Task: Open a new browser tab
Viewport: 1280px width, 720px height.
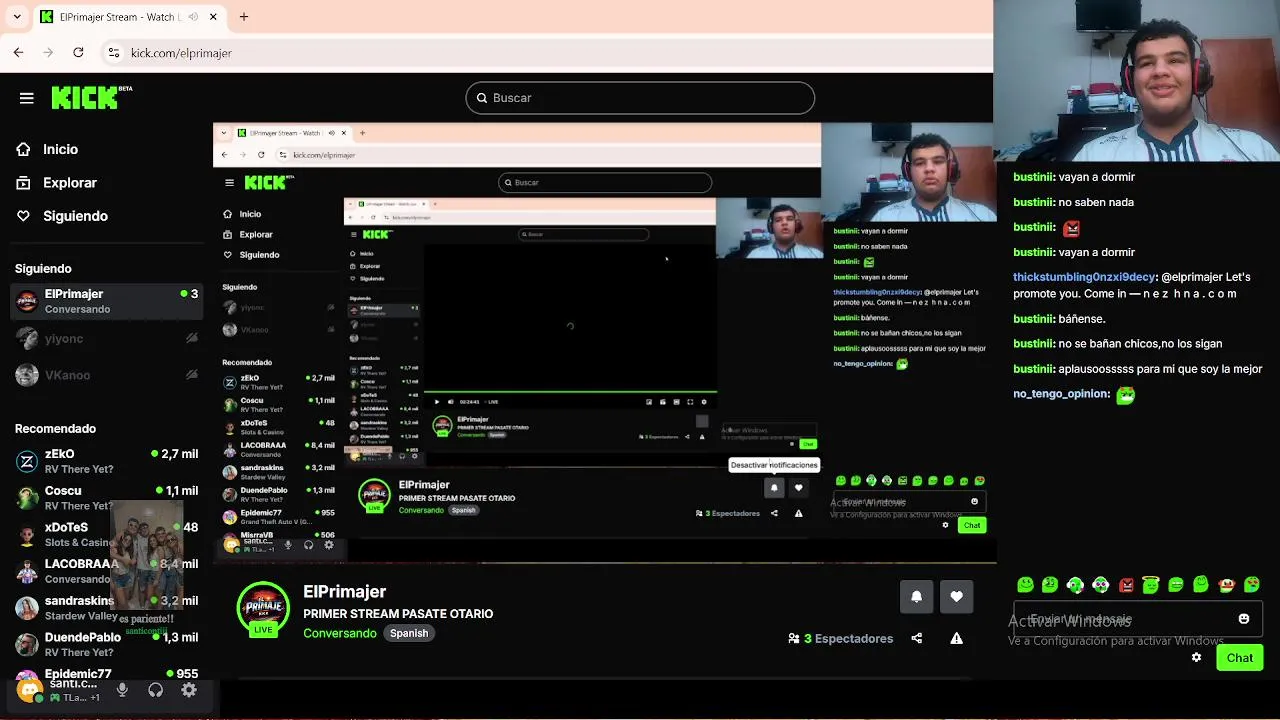Action: pyautogui.click(x=243, y=17)
